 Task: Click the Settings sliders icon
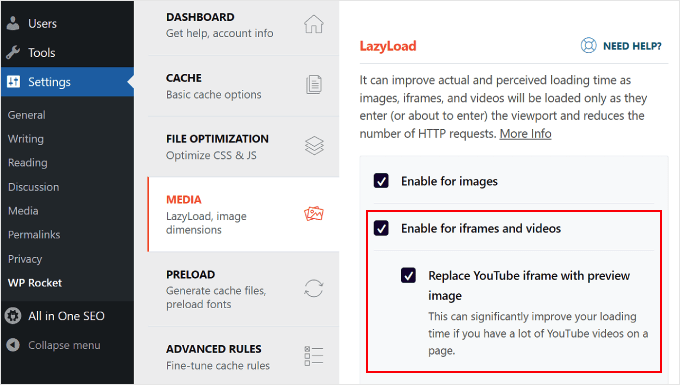[13, 82]
